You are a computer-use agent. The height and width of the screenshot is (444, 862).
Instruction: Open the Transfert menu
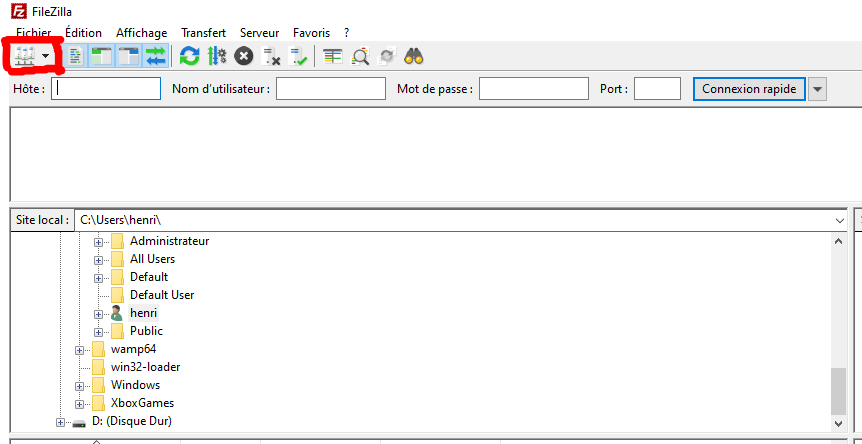[x=203, y=33]
